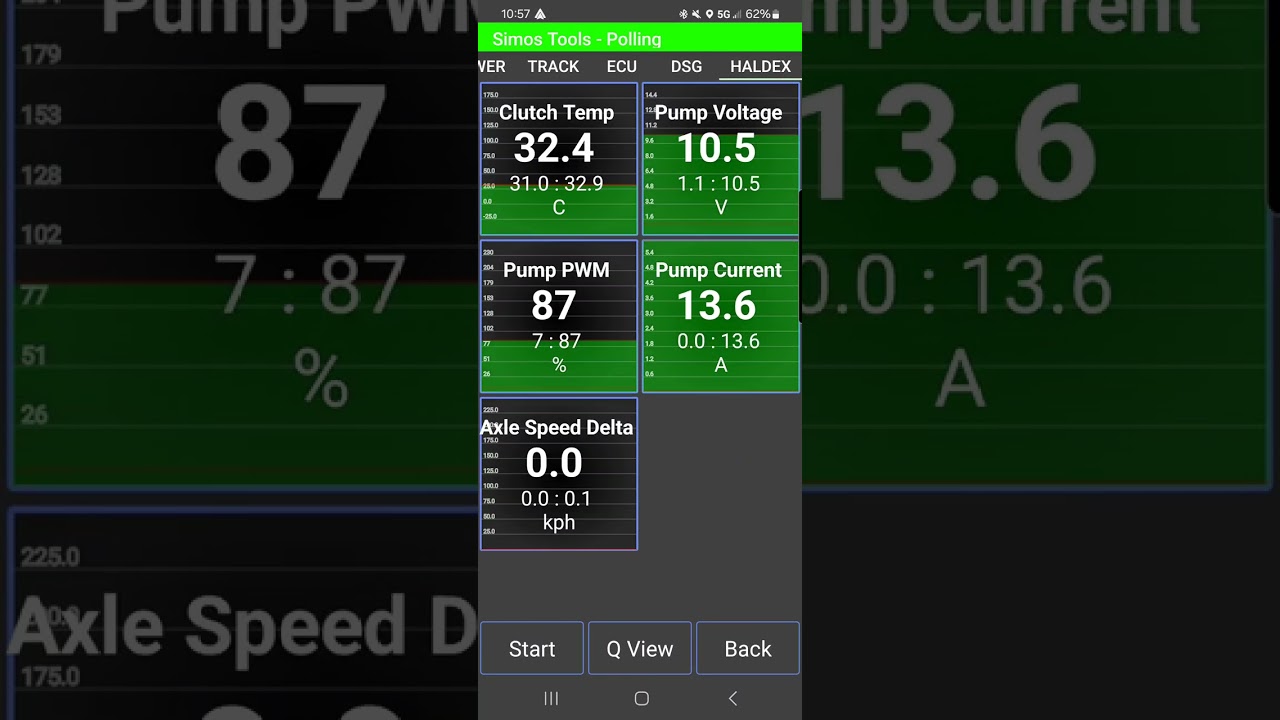Tap the kph unit label
The width and height of the screenshot is (1280, 720).
pos(559,523)
